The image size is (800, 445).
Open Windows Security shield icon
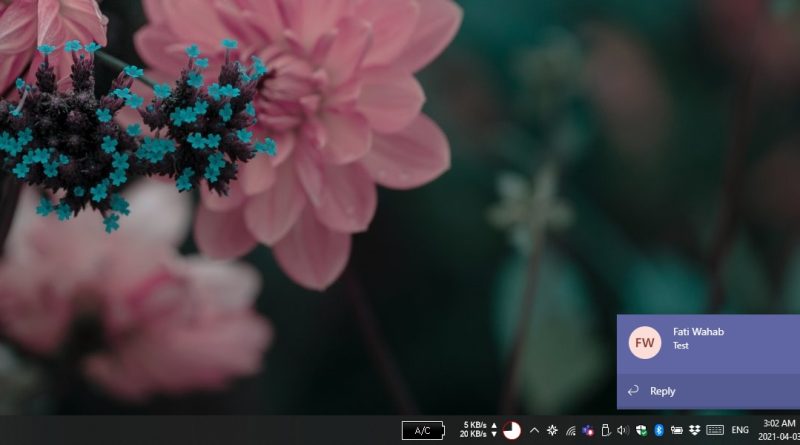click(641, 431)
